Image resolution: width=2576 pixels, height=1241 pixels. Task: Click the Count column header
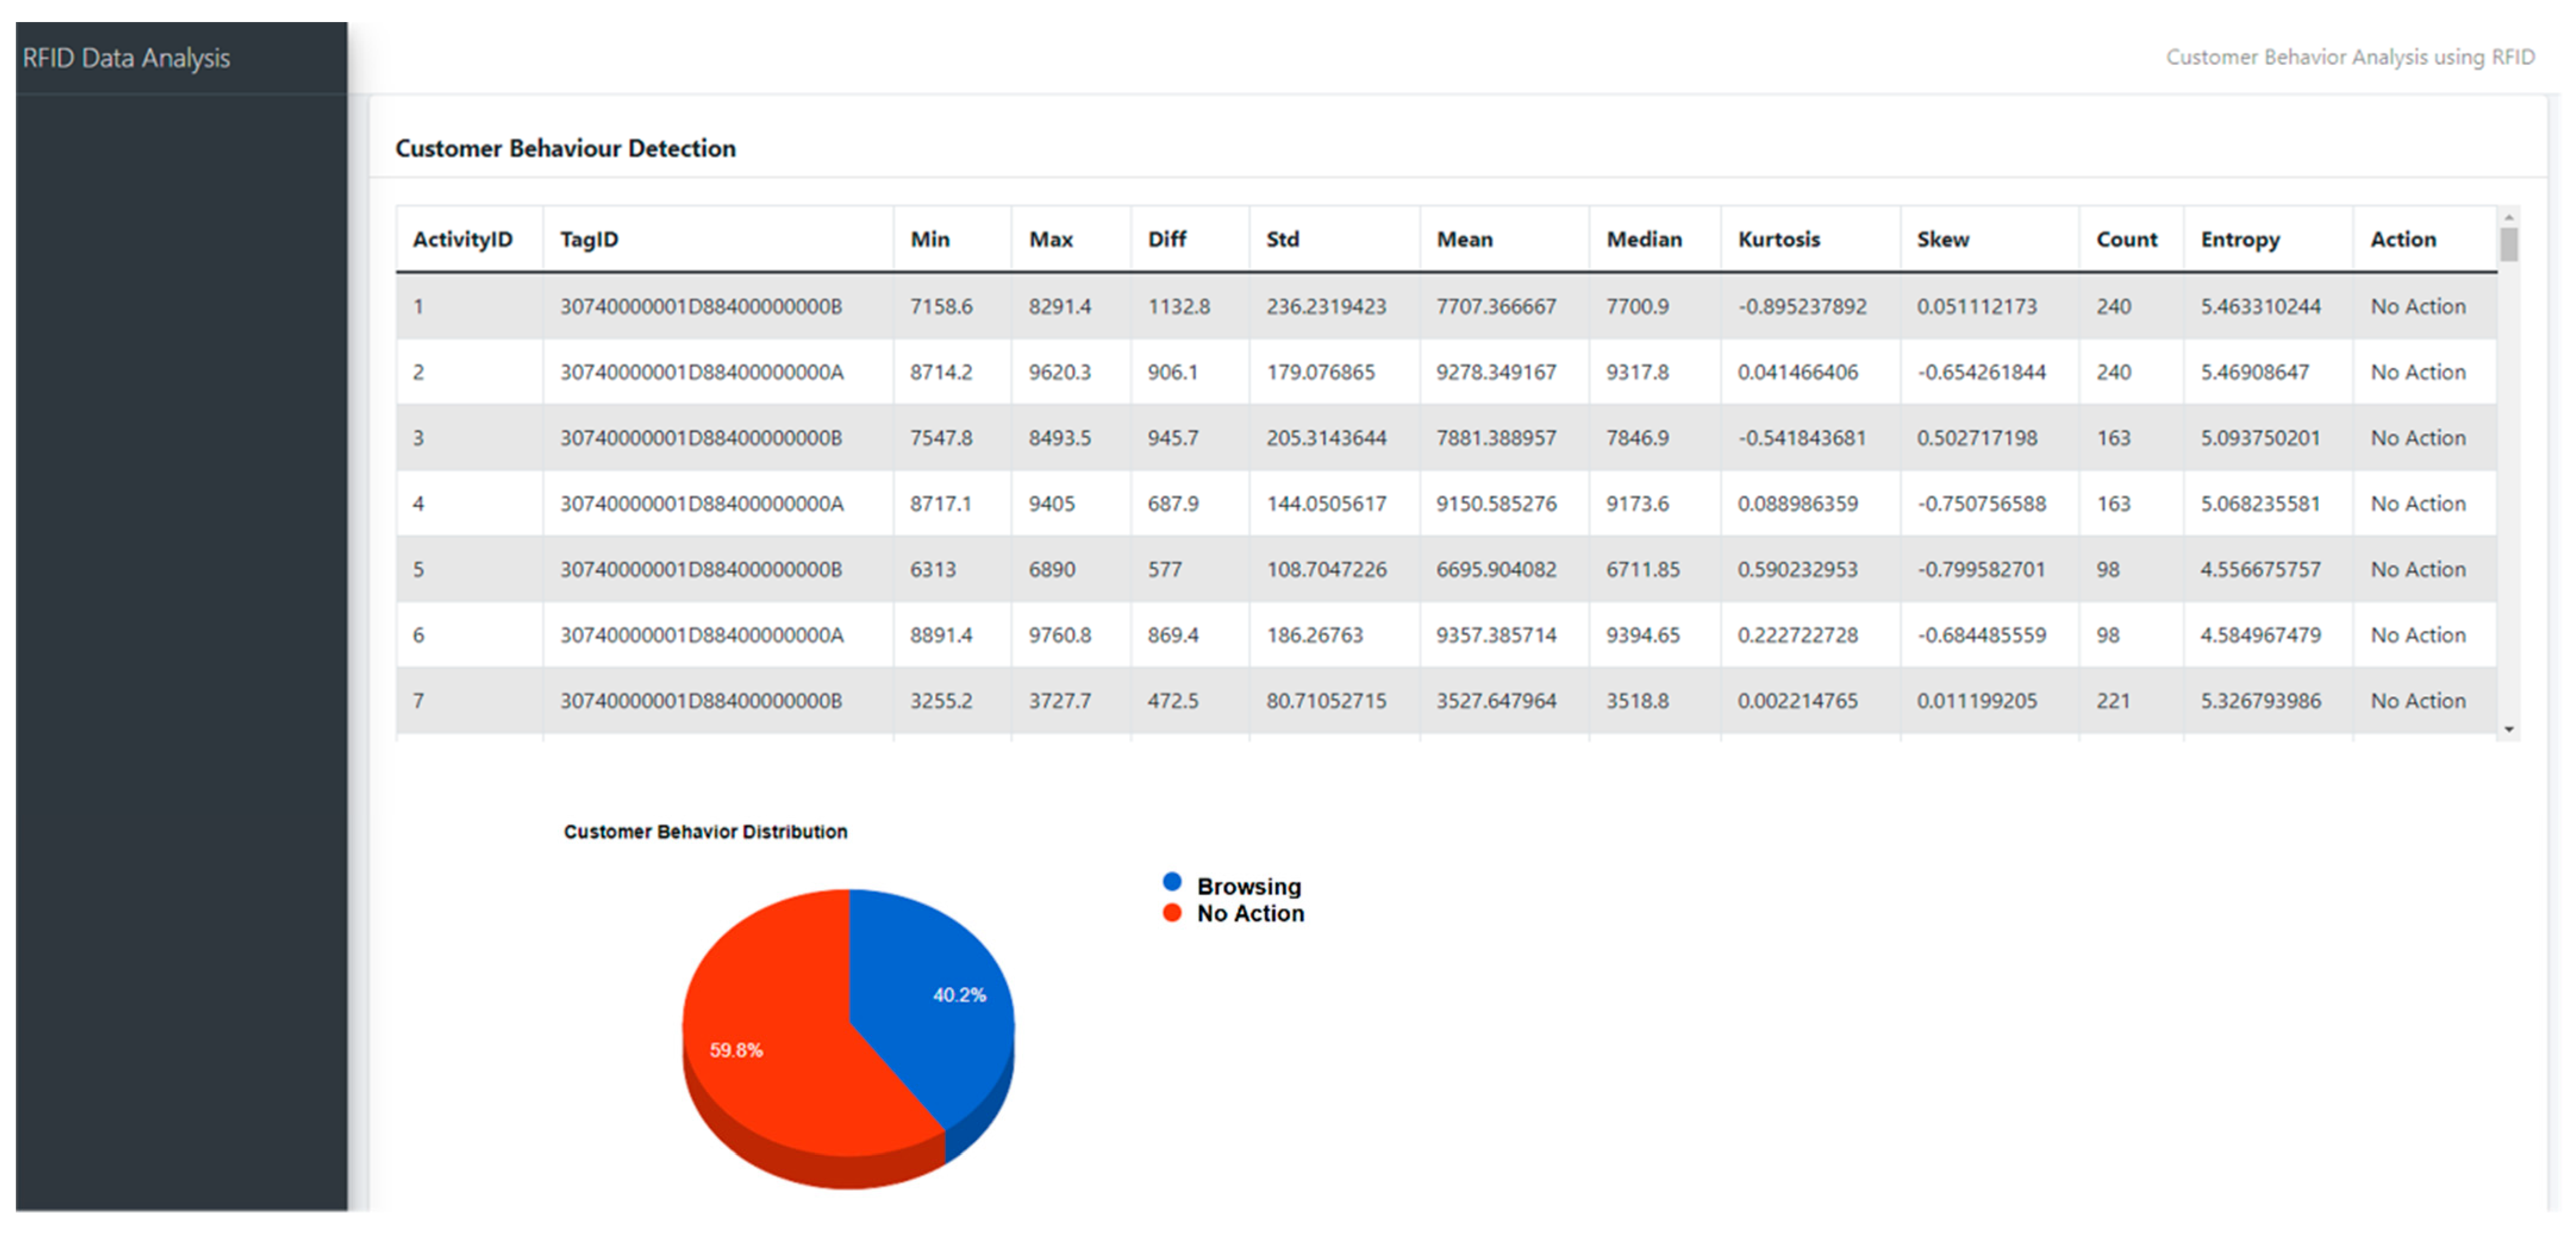coord(2126,239)
